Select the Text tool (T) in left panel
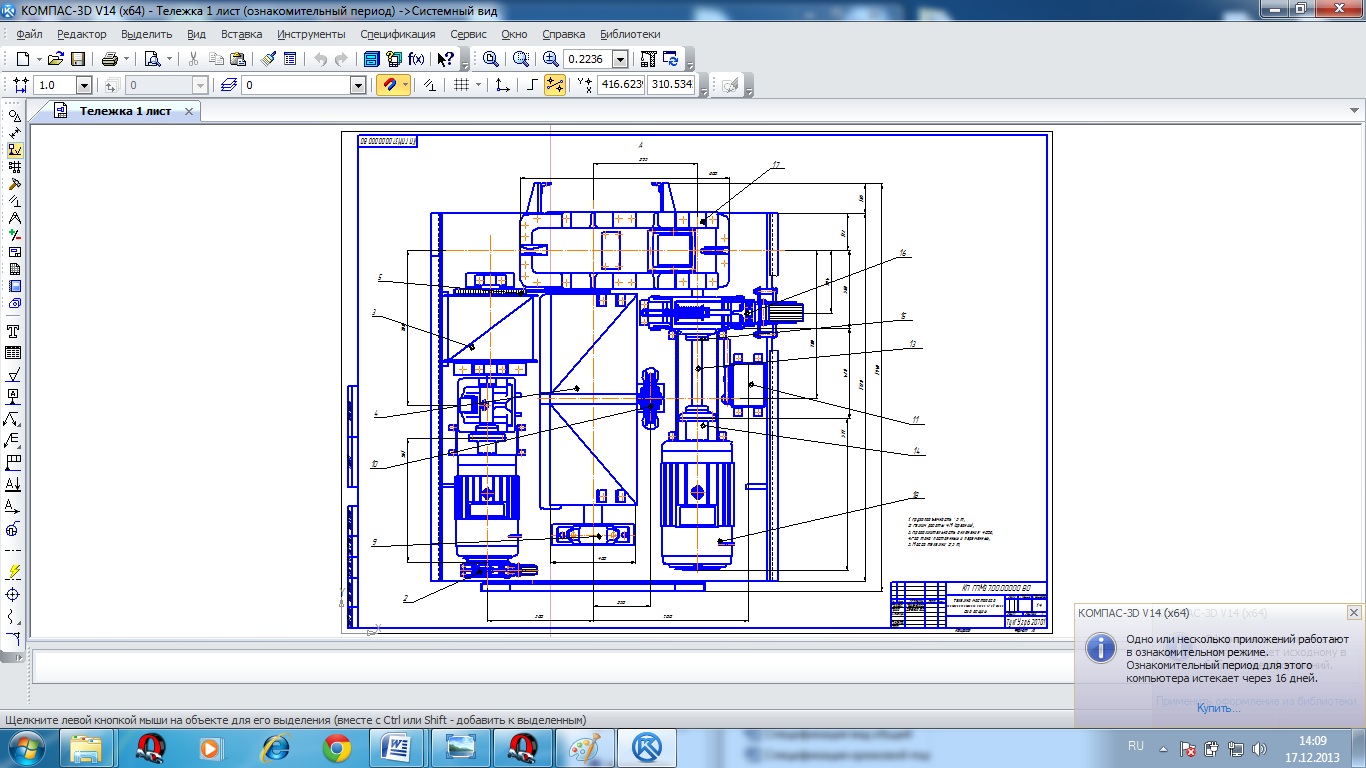 pyautogui.click(x=14, y=331)
